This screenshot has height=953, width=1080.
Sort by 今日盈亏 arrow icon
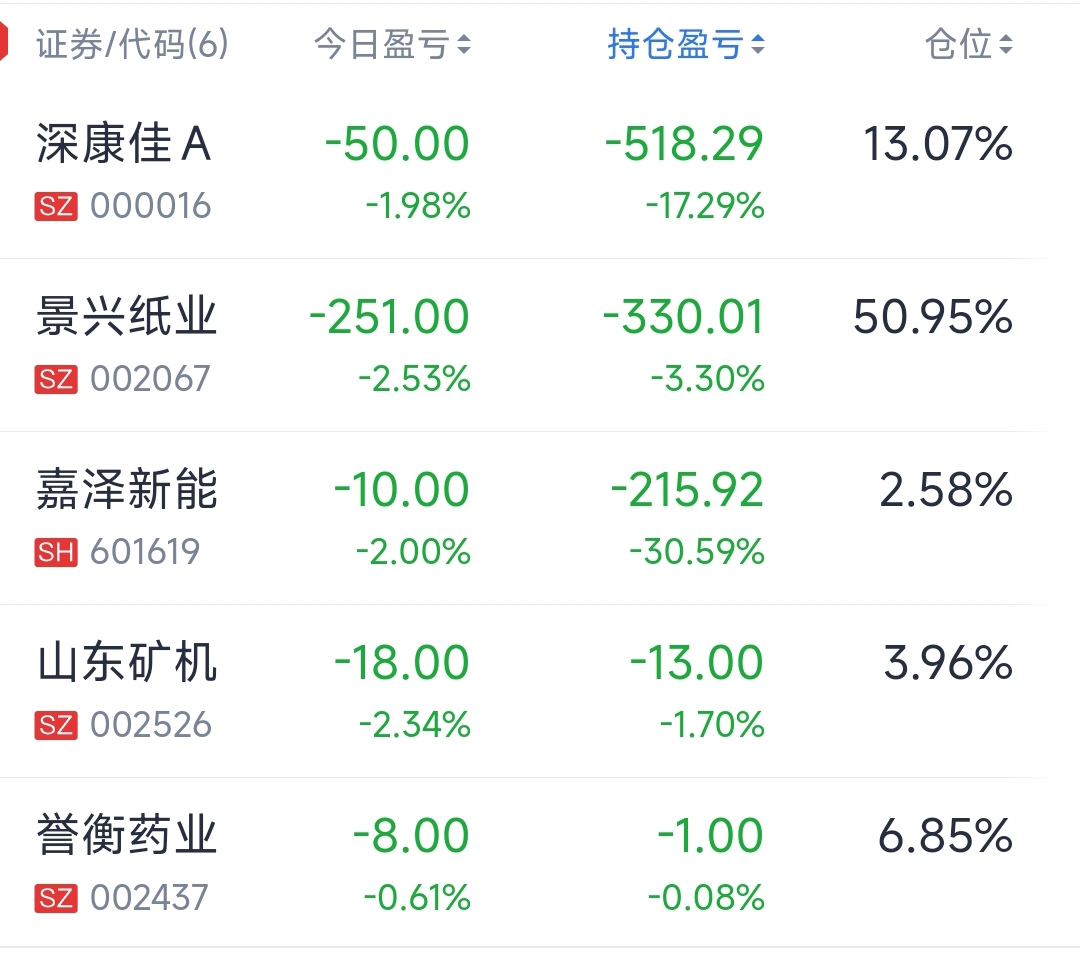464,45
